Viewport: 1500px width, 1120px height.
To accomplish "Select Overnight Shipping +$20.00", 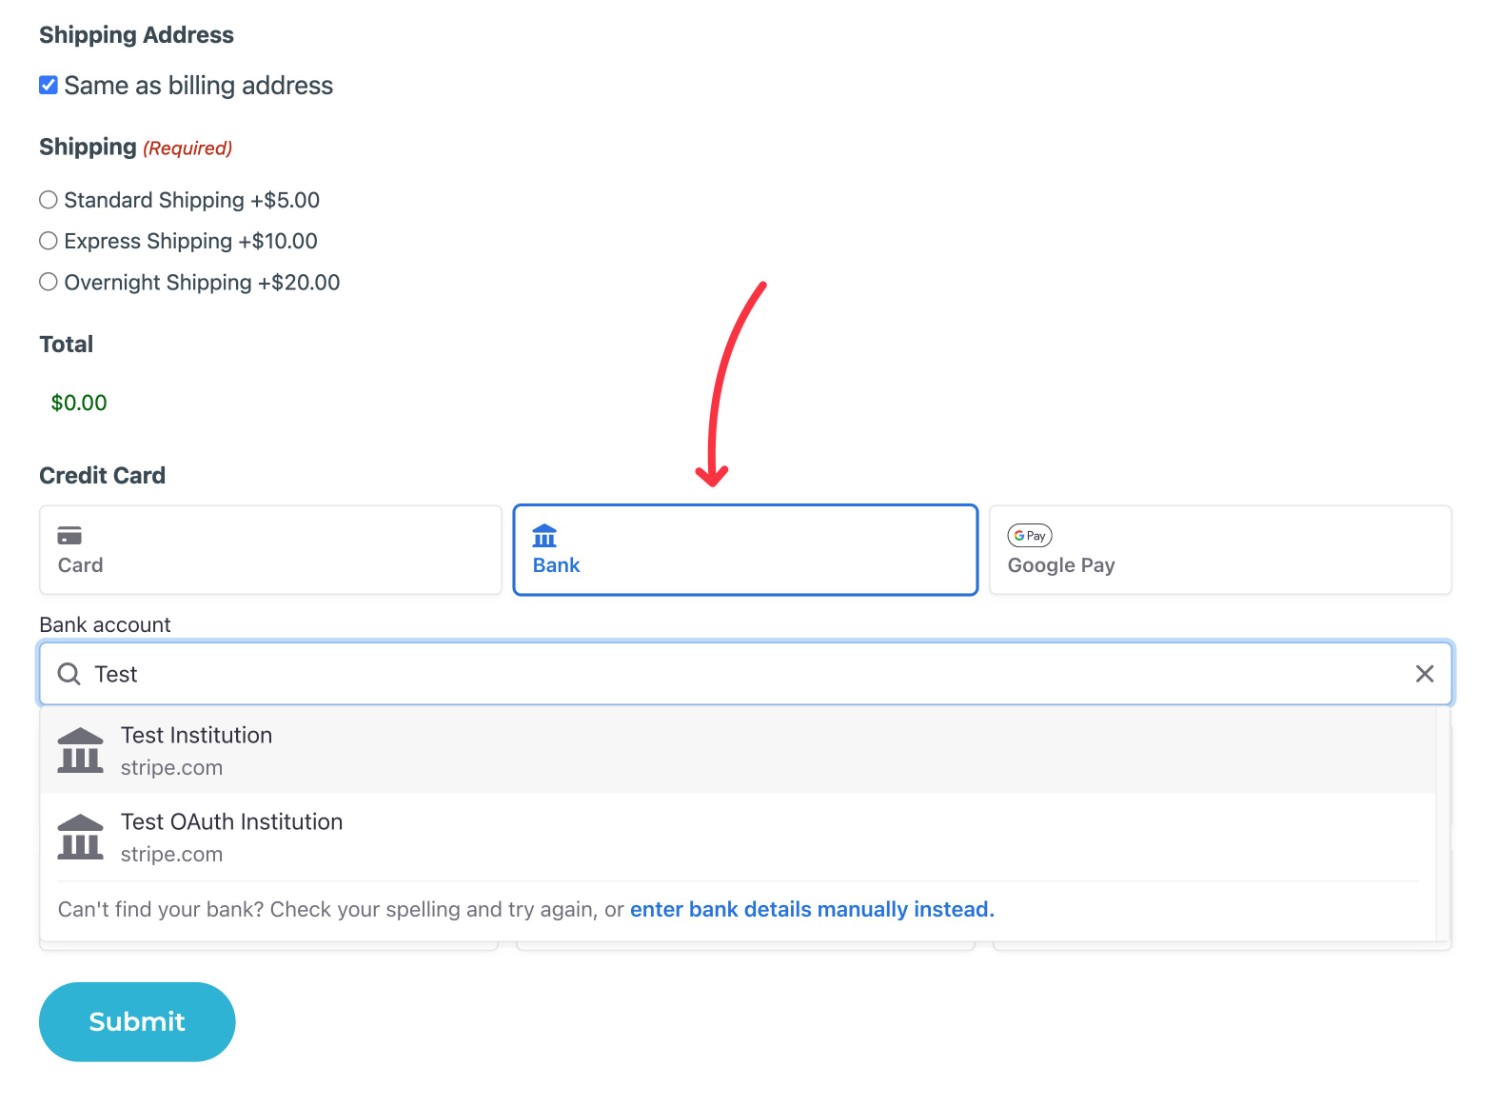I will tap(48, 281).
